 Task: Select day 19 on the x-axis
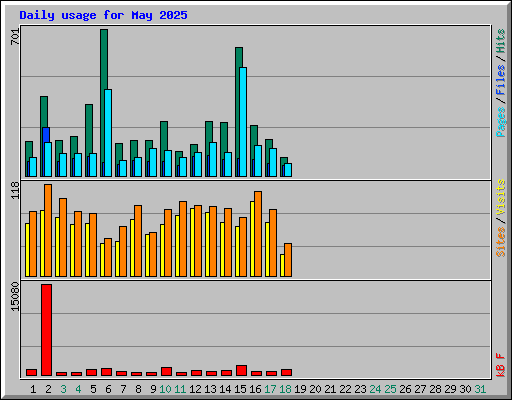(x=300, y=389)
